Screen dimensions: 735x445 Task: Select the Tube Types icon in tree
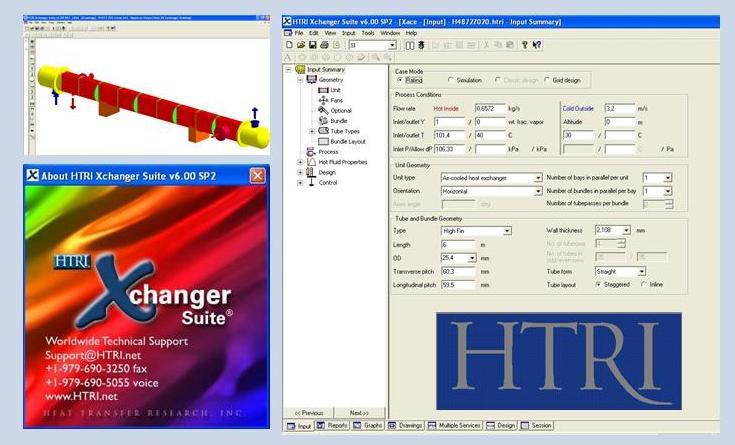click(323, 131)
